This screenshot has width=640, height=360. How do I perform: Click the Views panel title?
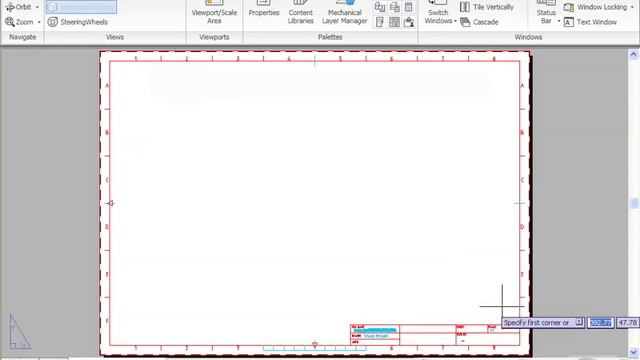tap(115, 37)
